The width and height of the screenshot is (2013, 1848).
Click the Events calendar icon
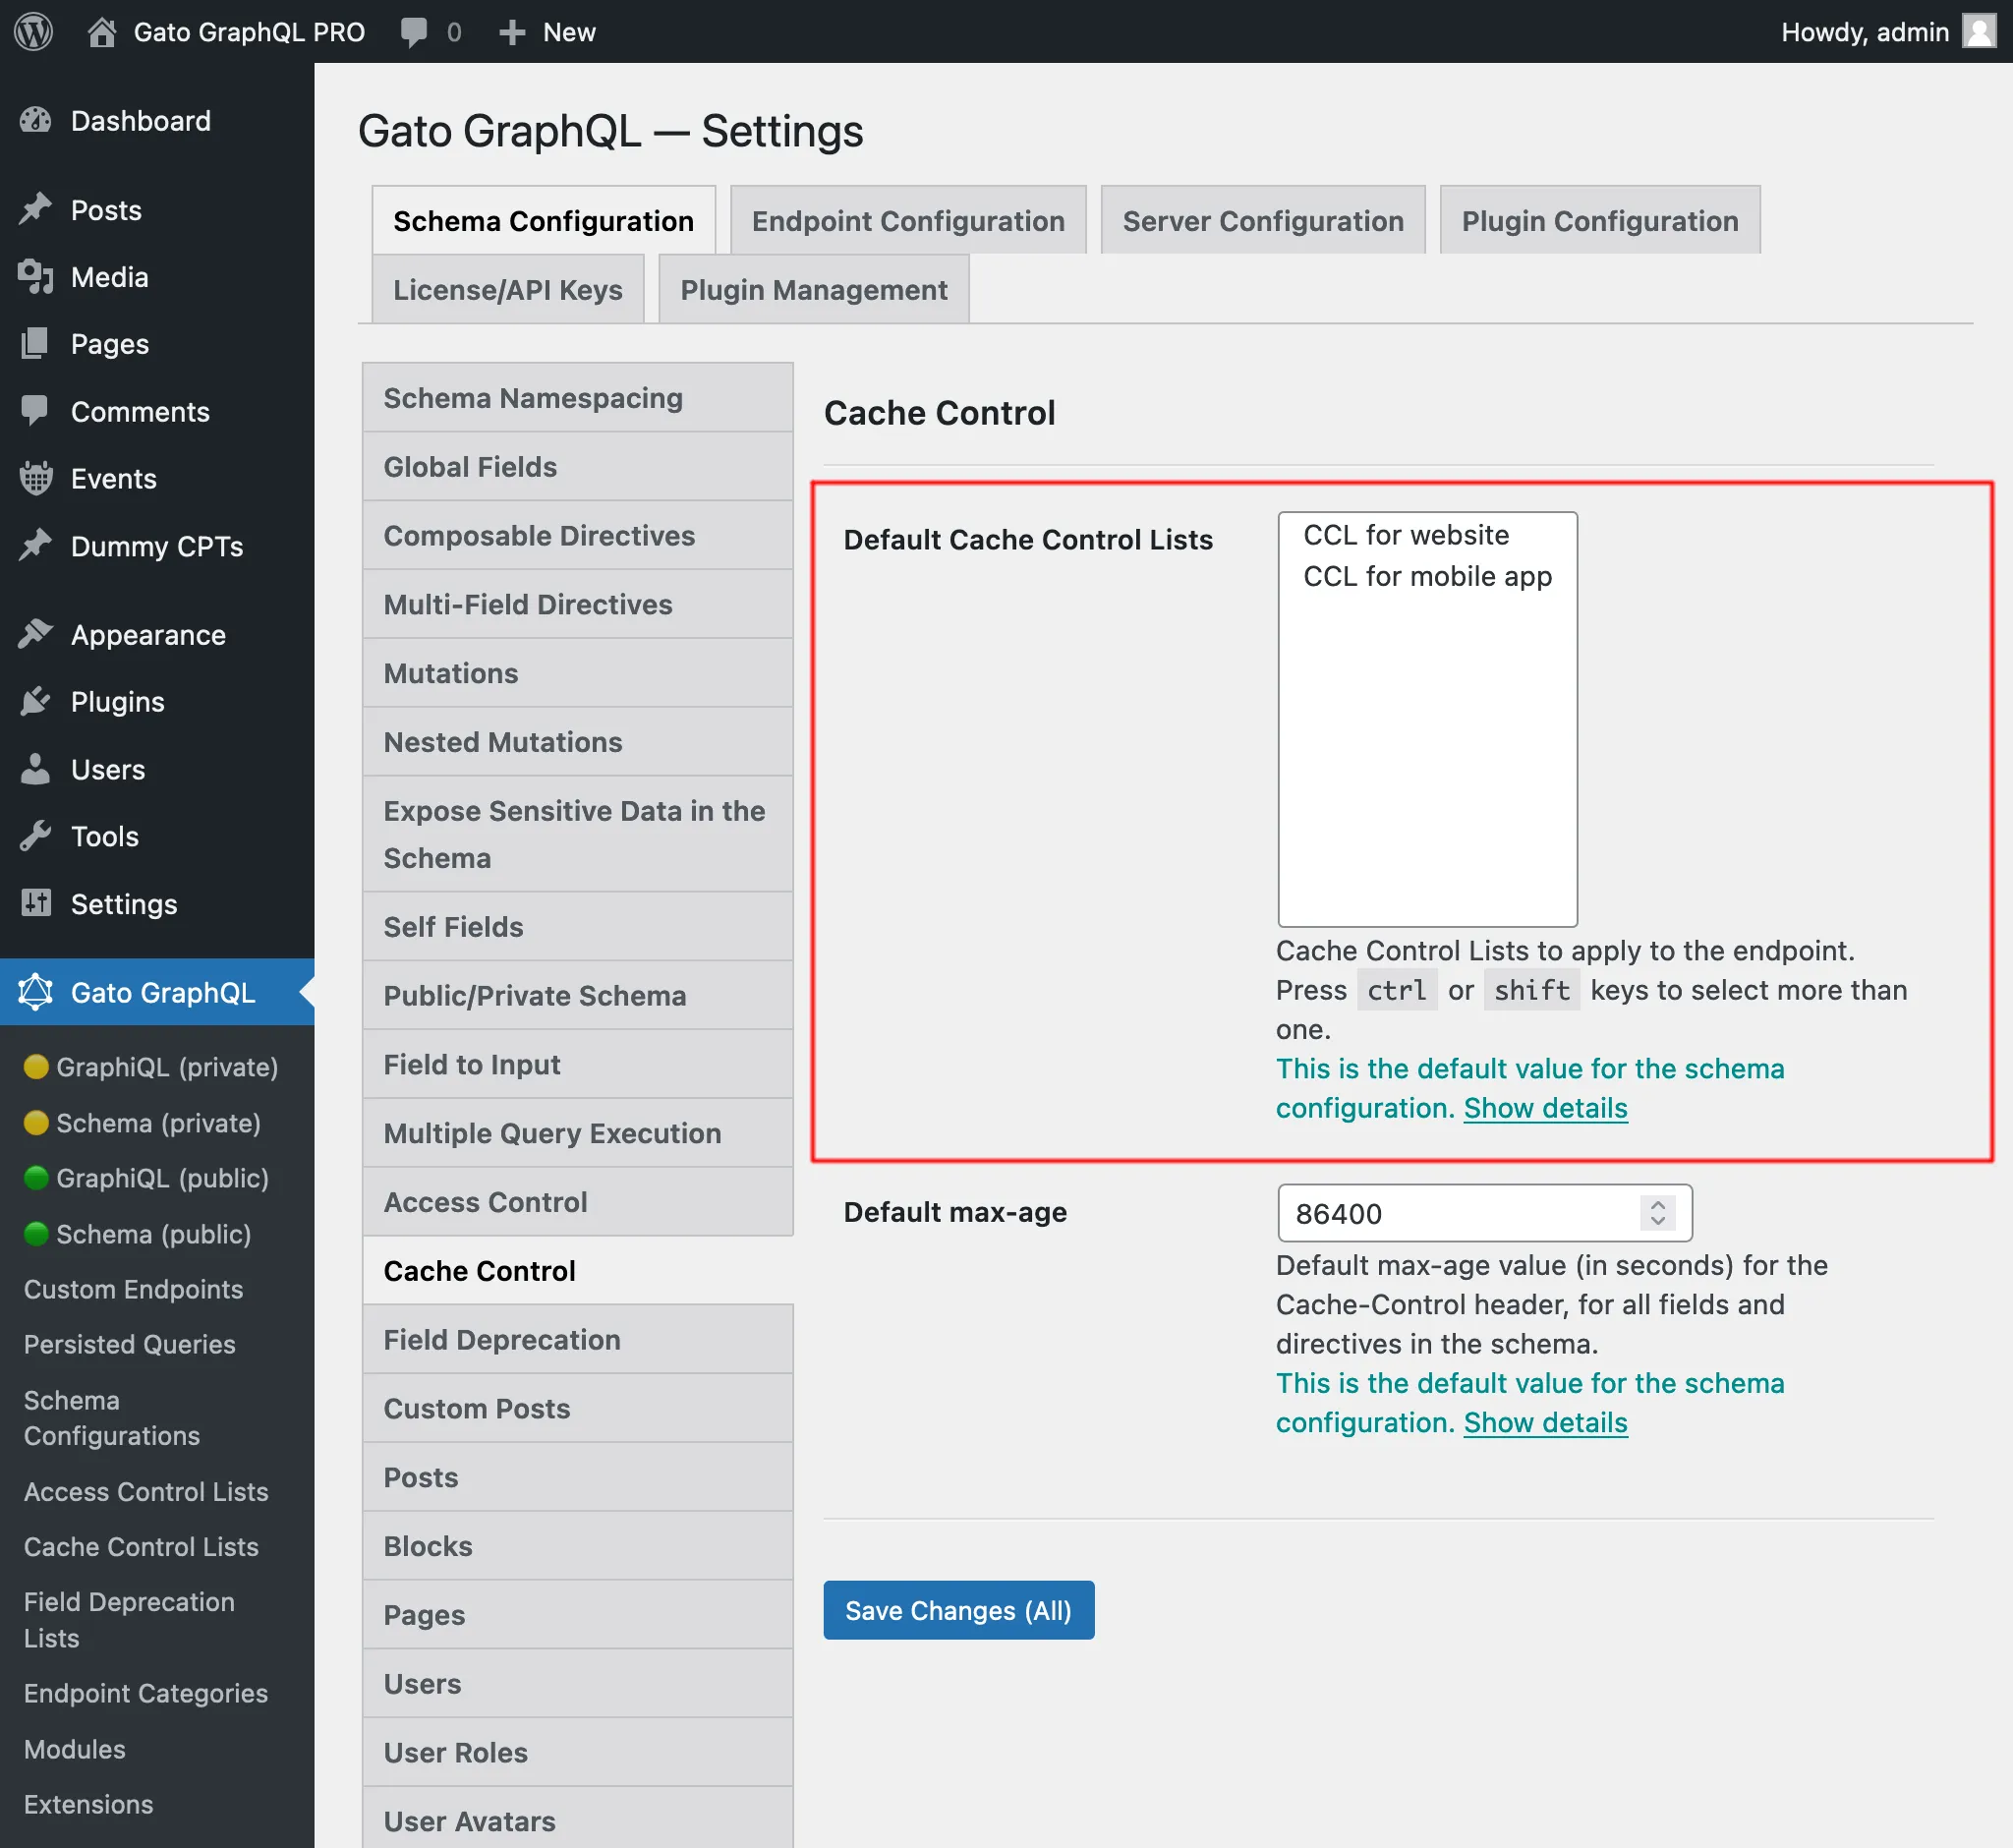35,478
